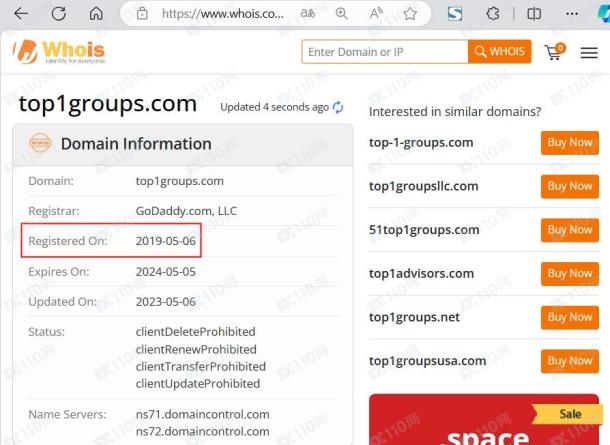Buy Now for top-1-groups.com
Screen dimensions: 610x445
(x=570, y=143)
